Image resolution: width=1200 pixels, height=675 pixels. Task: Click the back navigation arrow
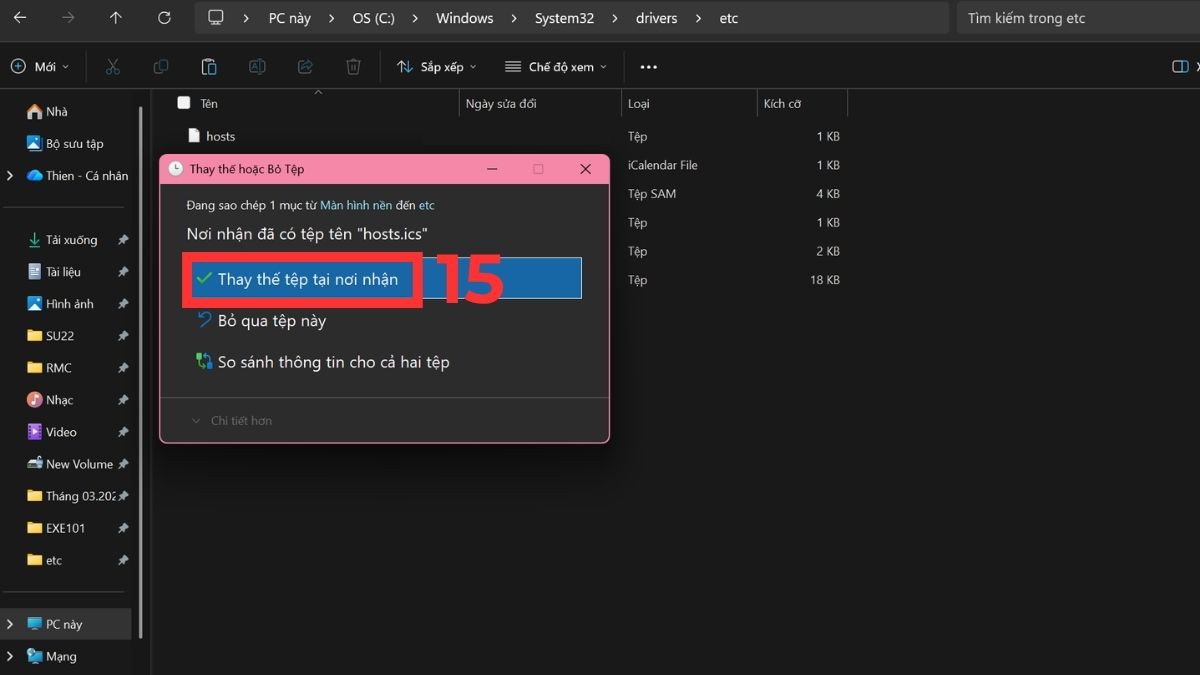point(20,17)
